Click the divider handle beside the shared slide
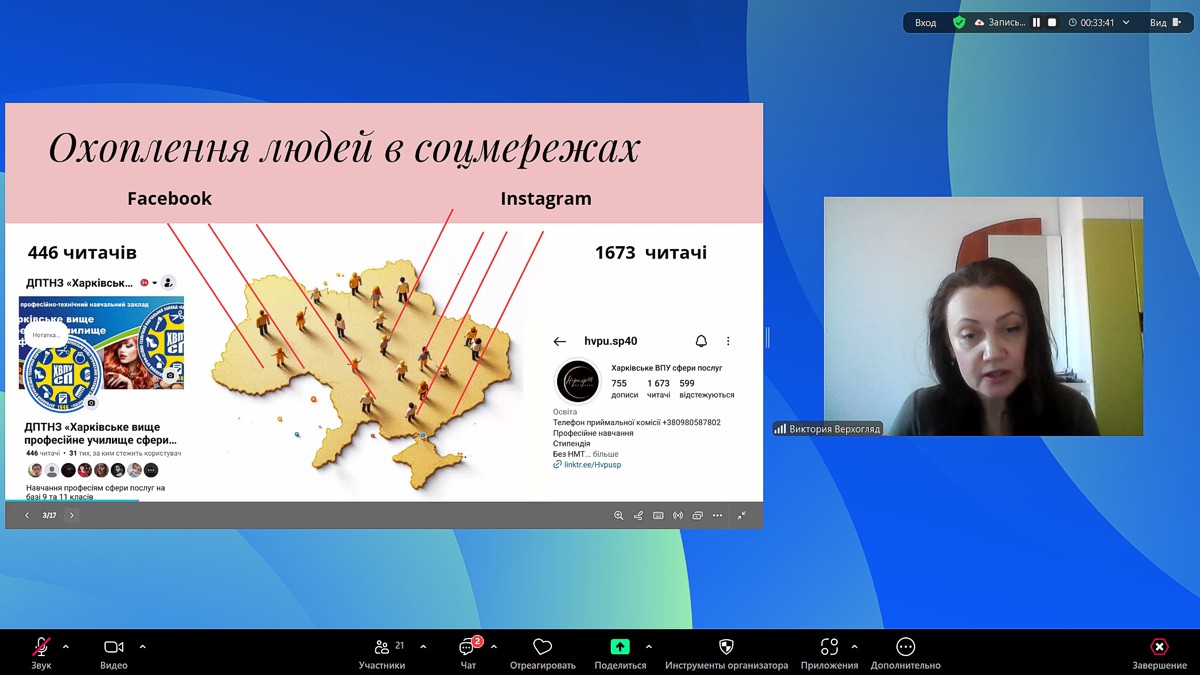This screenshot has width=1200, height=675. [768, 338]
